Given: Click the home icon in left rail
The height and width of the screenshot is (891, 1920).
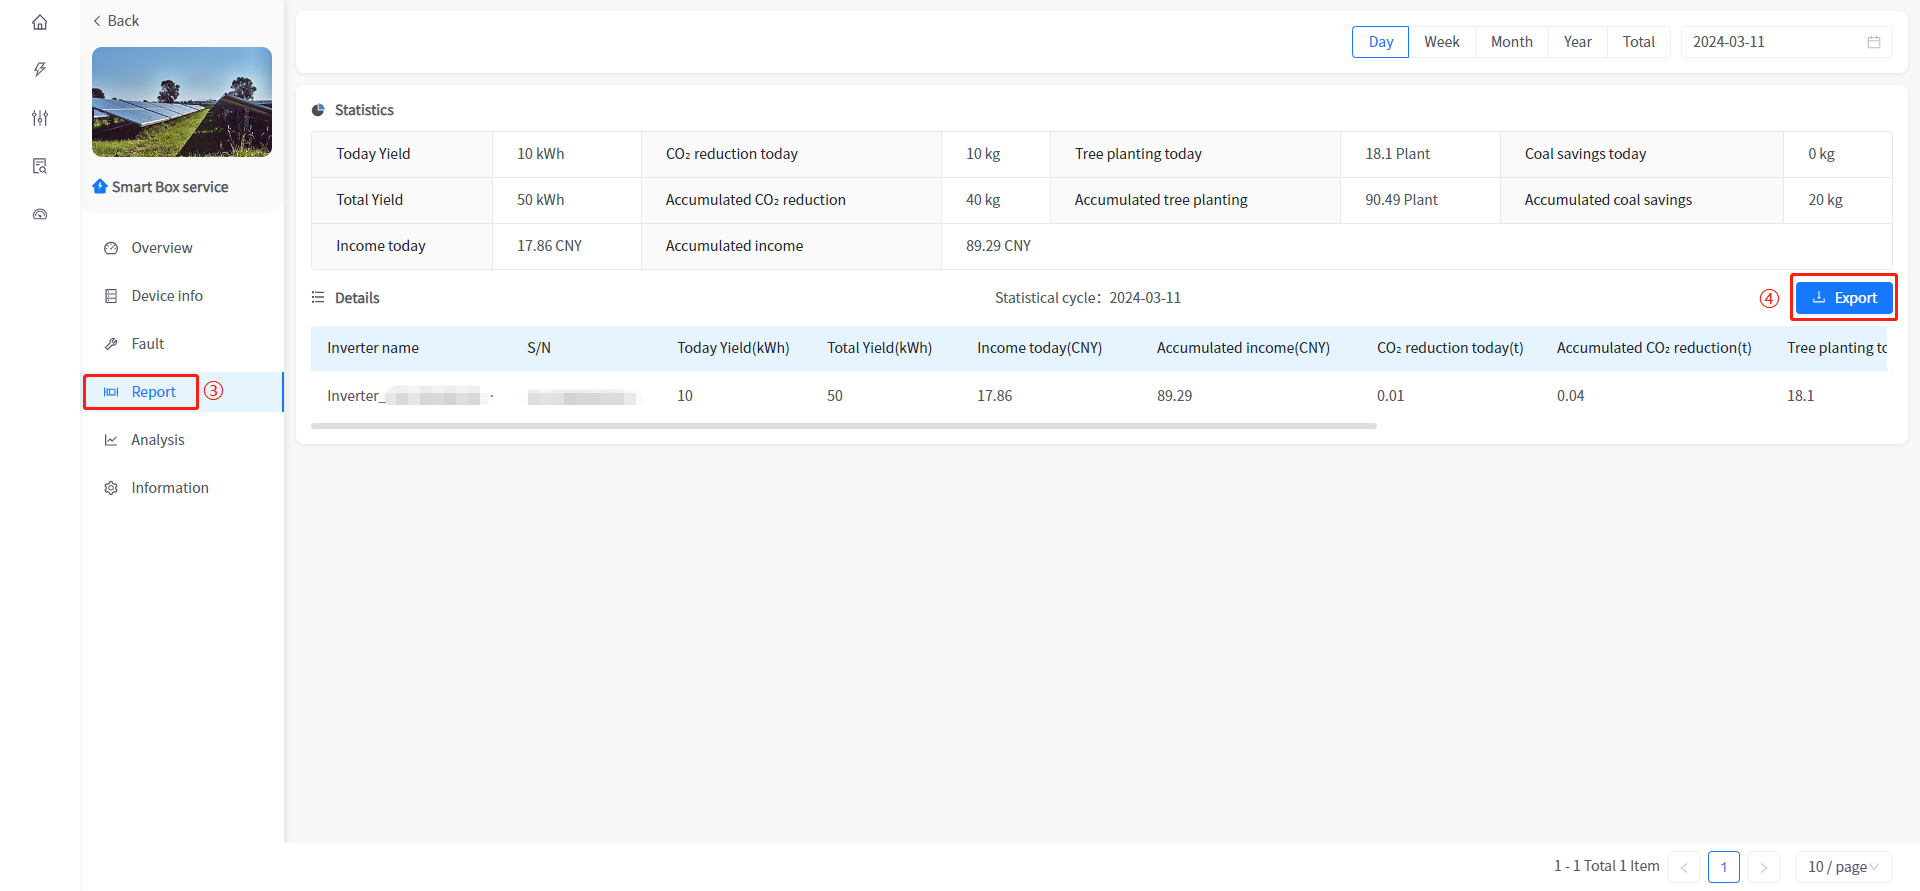Looking at the screenshot, I should [40, 22].
